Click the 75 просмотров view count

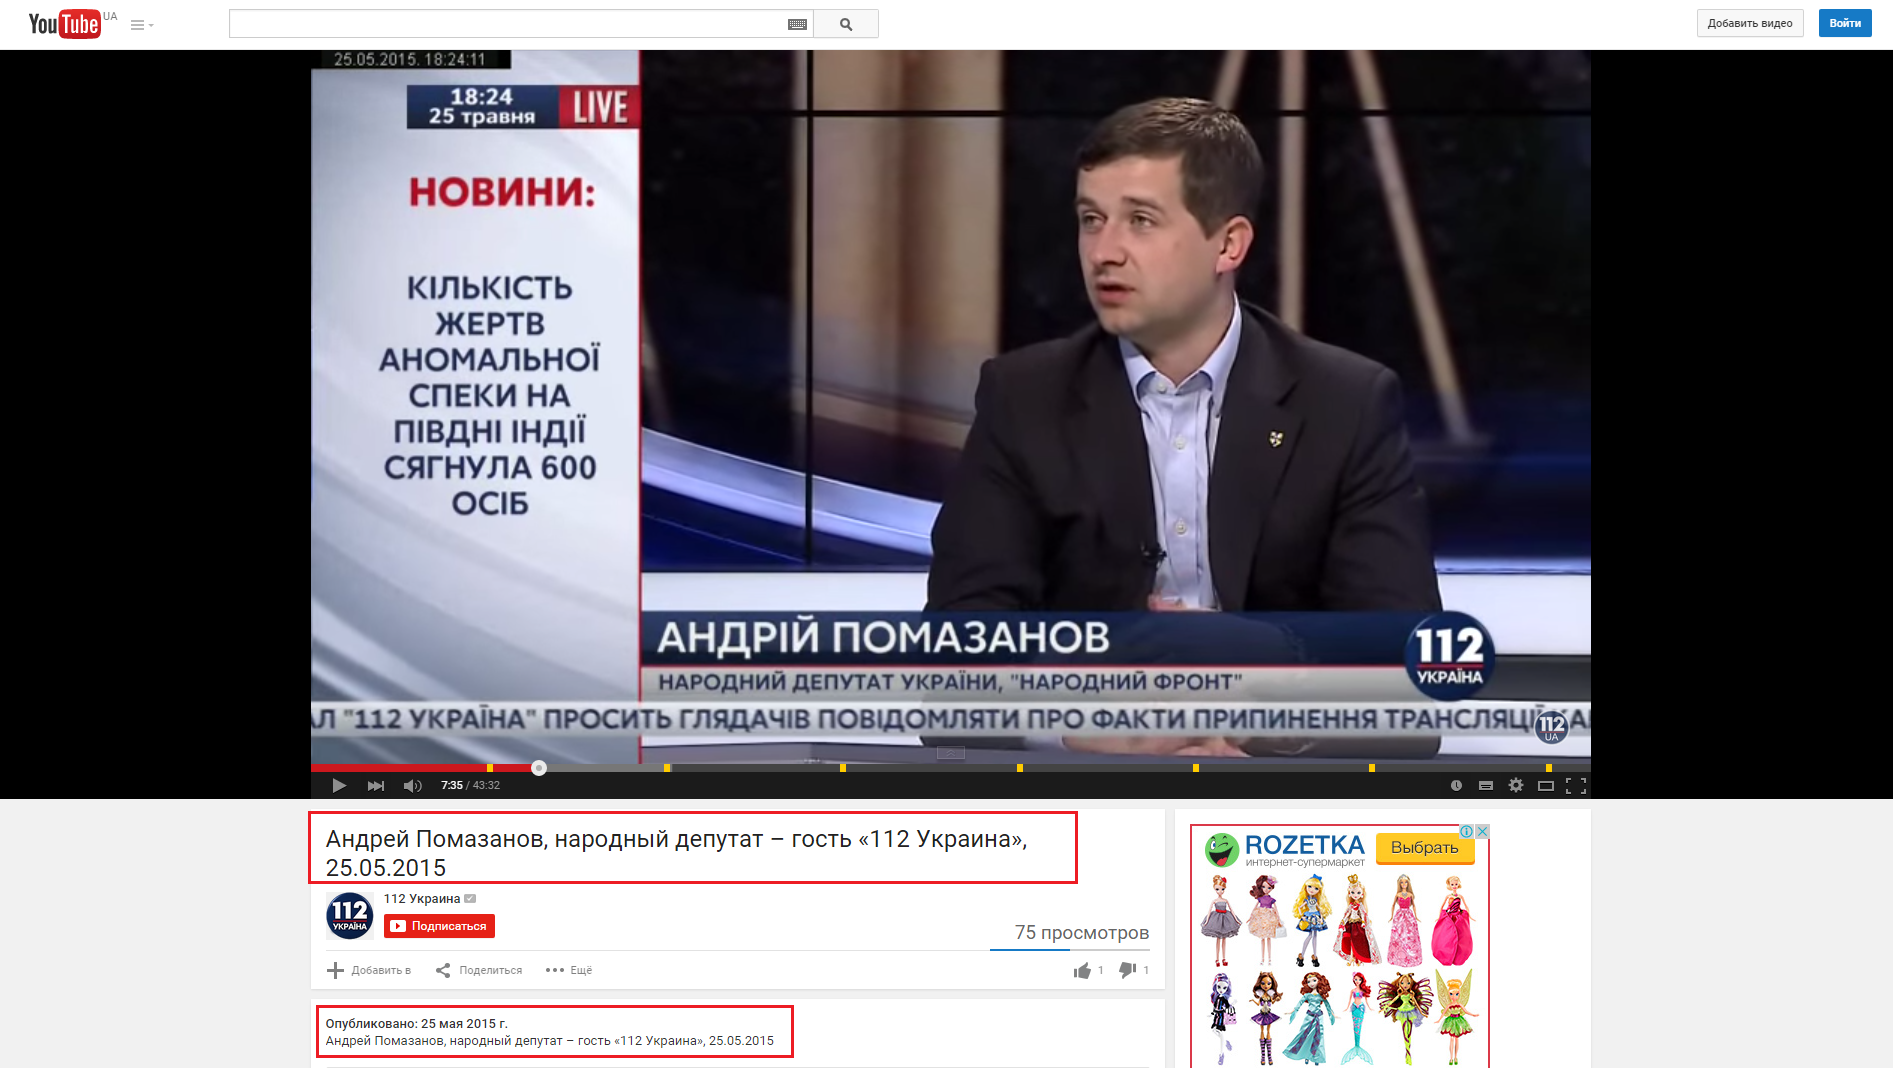click(x=1082, y=932)
